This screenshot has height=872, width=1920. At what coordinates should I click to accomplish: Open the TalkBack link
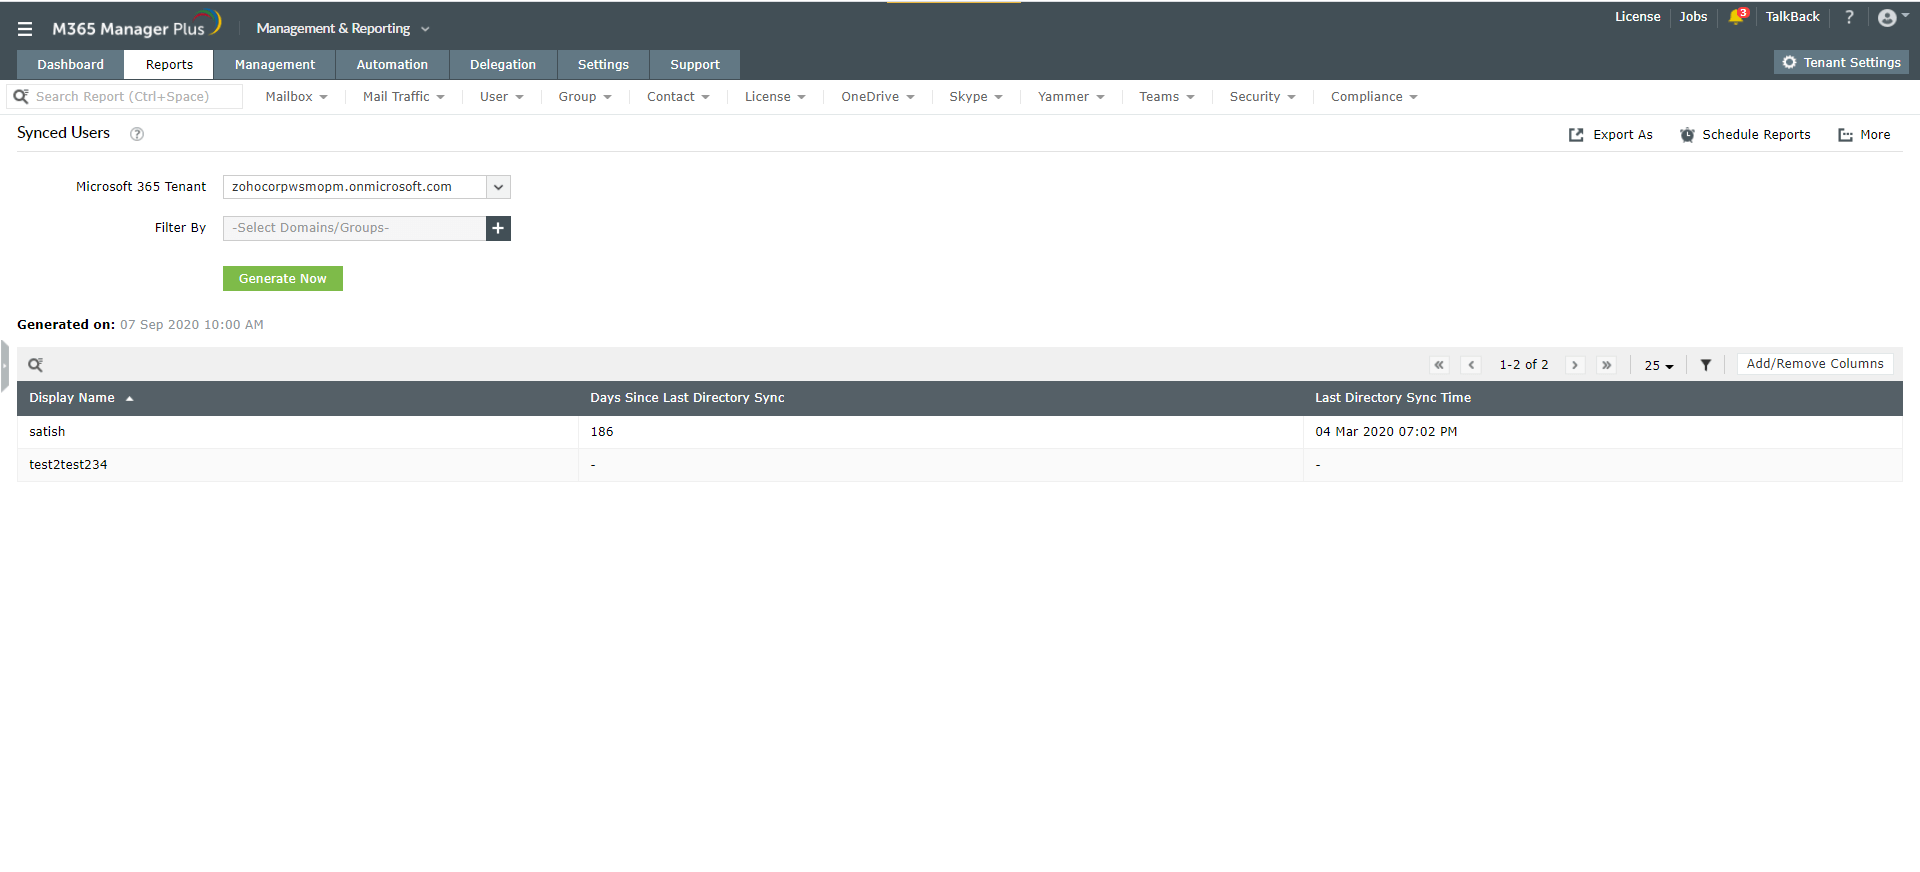[x=1792, y=17]
